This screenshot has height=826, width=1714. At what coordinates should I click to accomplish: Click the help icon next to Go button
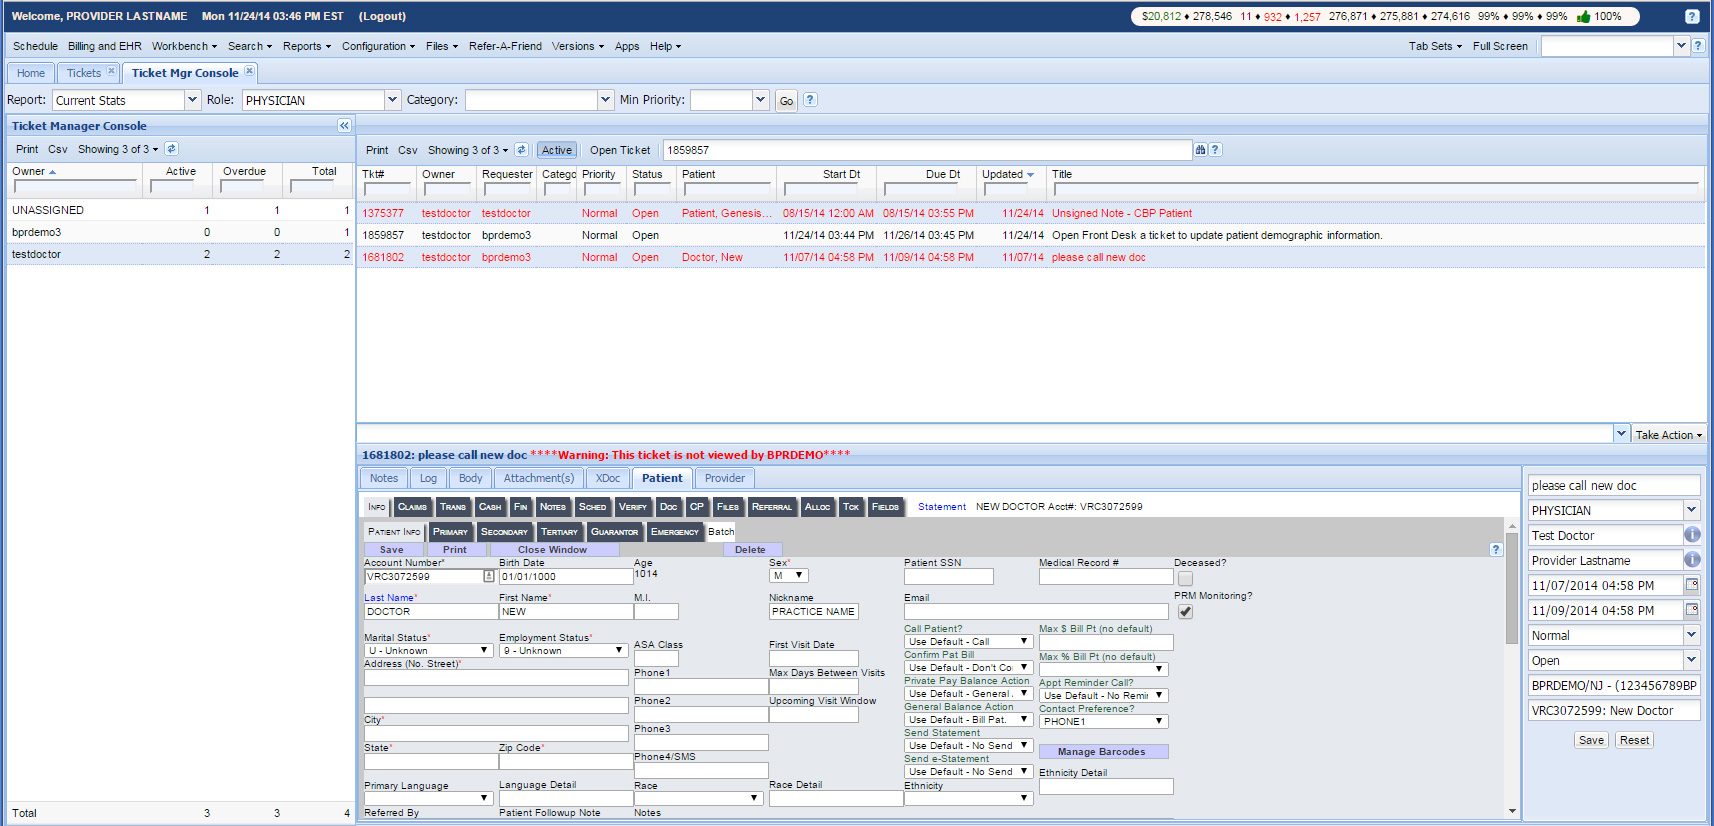coord(810,100)
